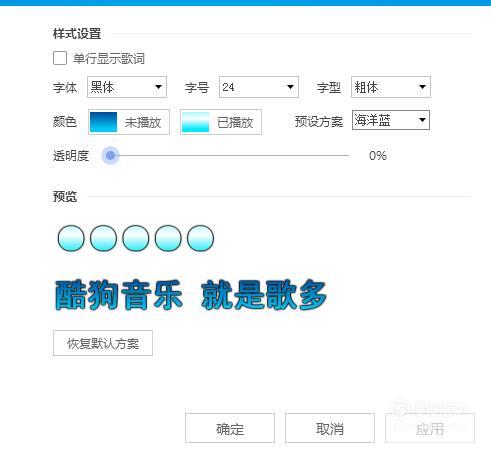Screen dimensions: 491x456
Task: Click the 0% transparency value
Action: point(378,156)
